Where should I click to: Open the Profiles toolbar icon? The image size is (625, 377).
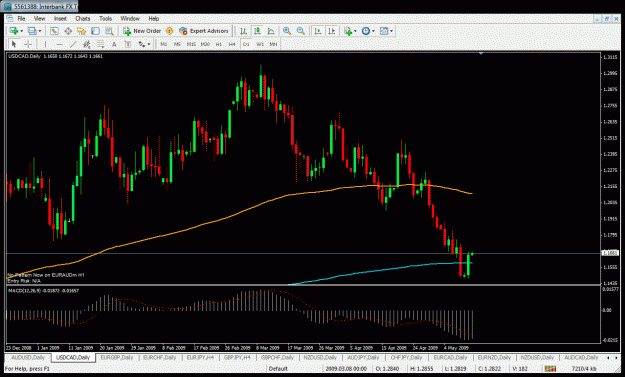click(32, 31)
